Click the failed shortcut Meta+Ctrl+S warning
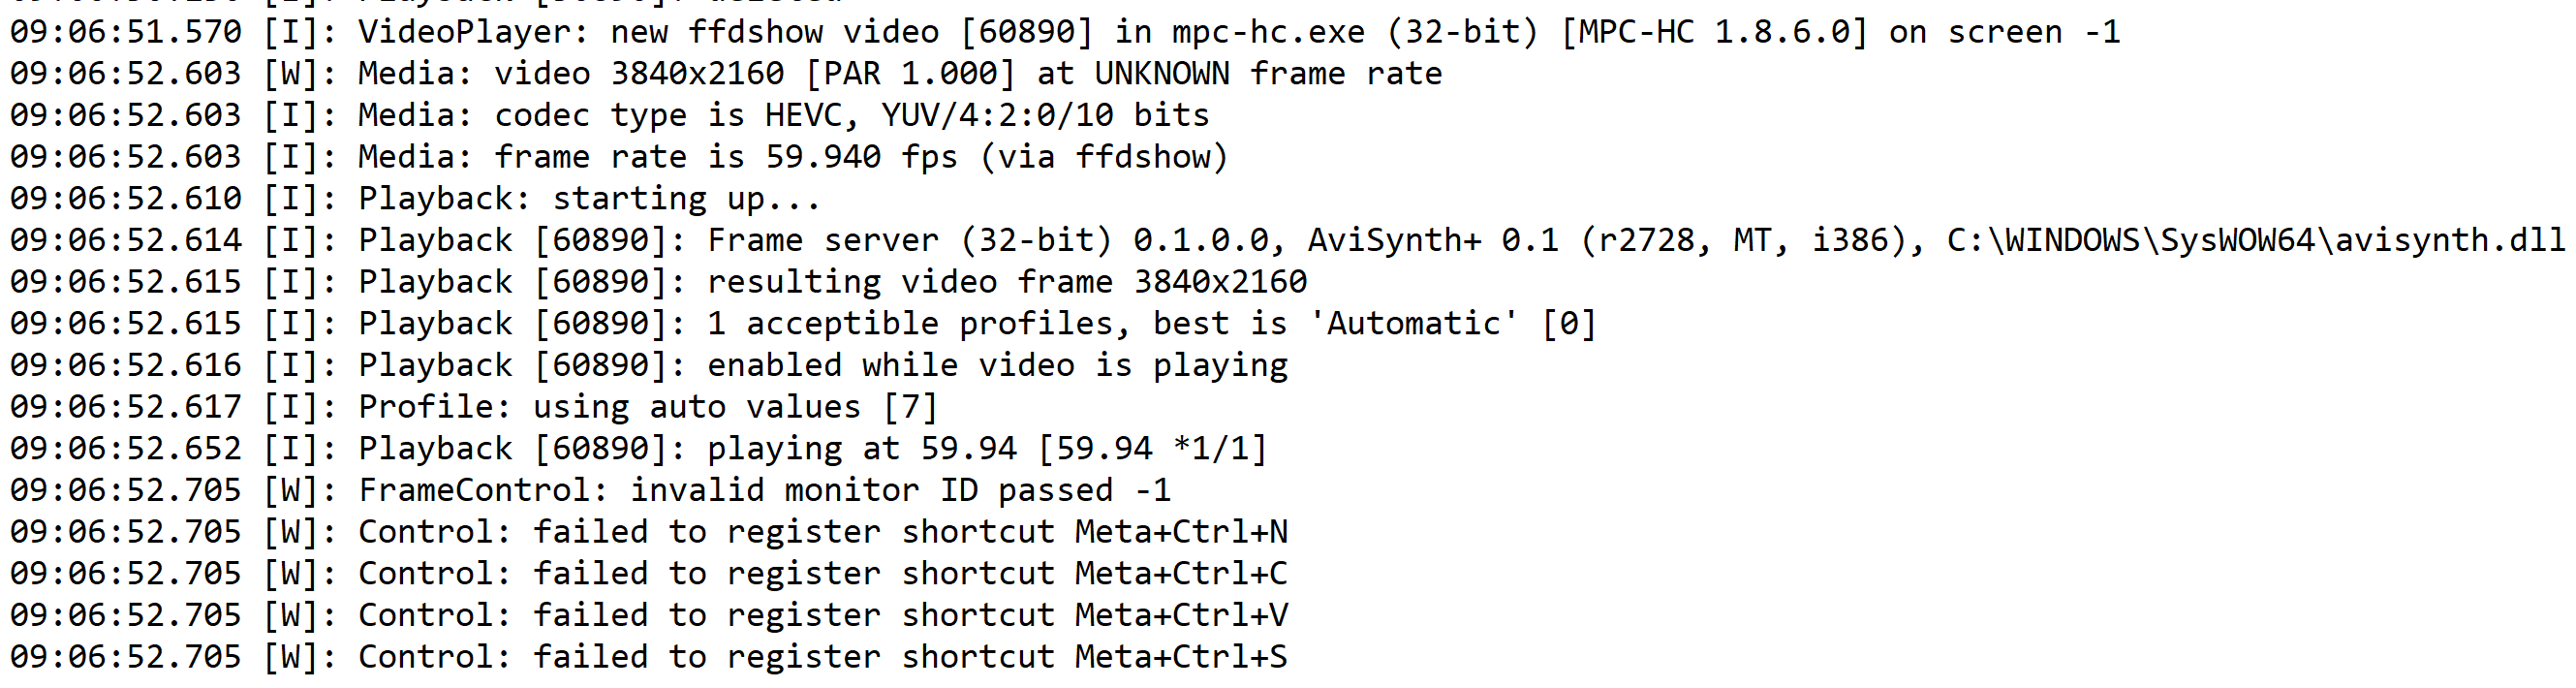 point(822,657)
